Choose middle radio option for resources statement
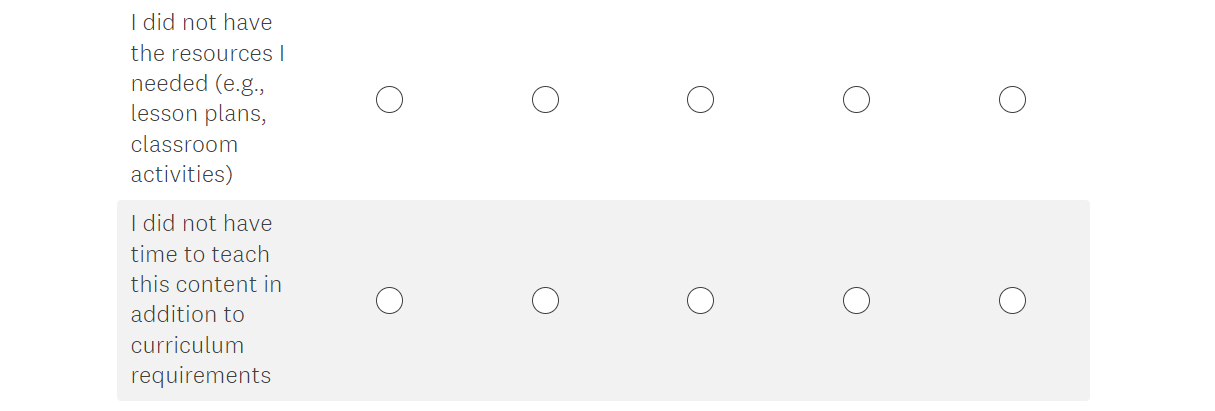Image resolution: width=1215 pixels, height=411 pixels. (x=700, y=100)
